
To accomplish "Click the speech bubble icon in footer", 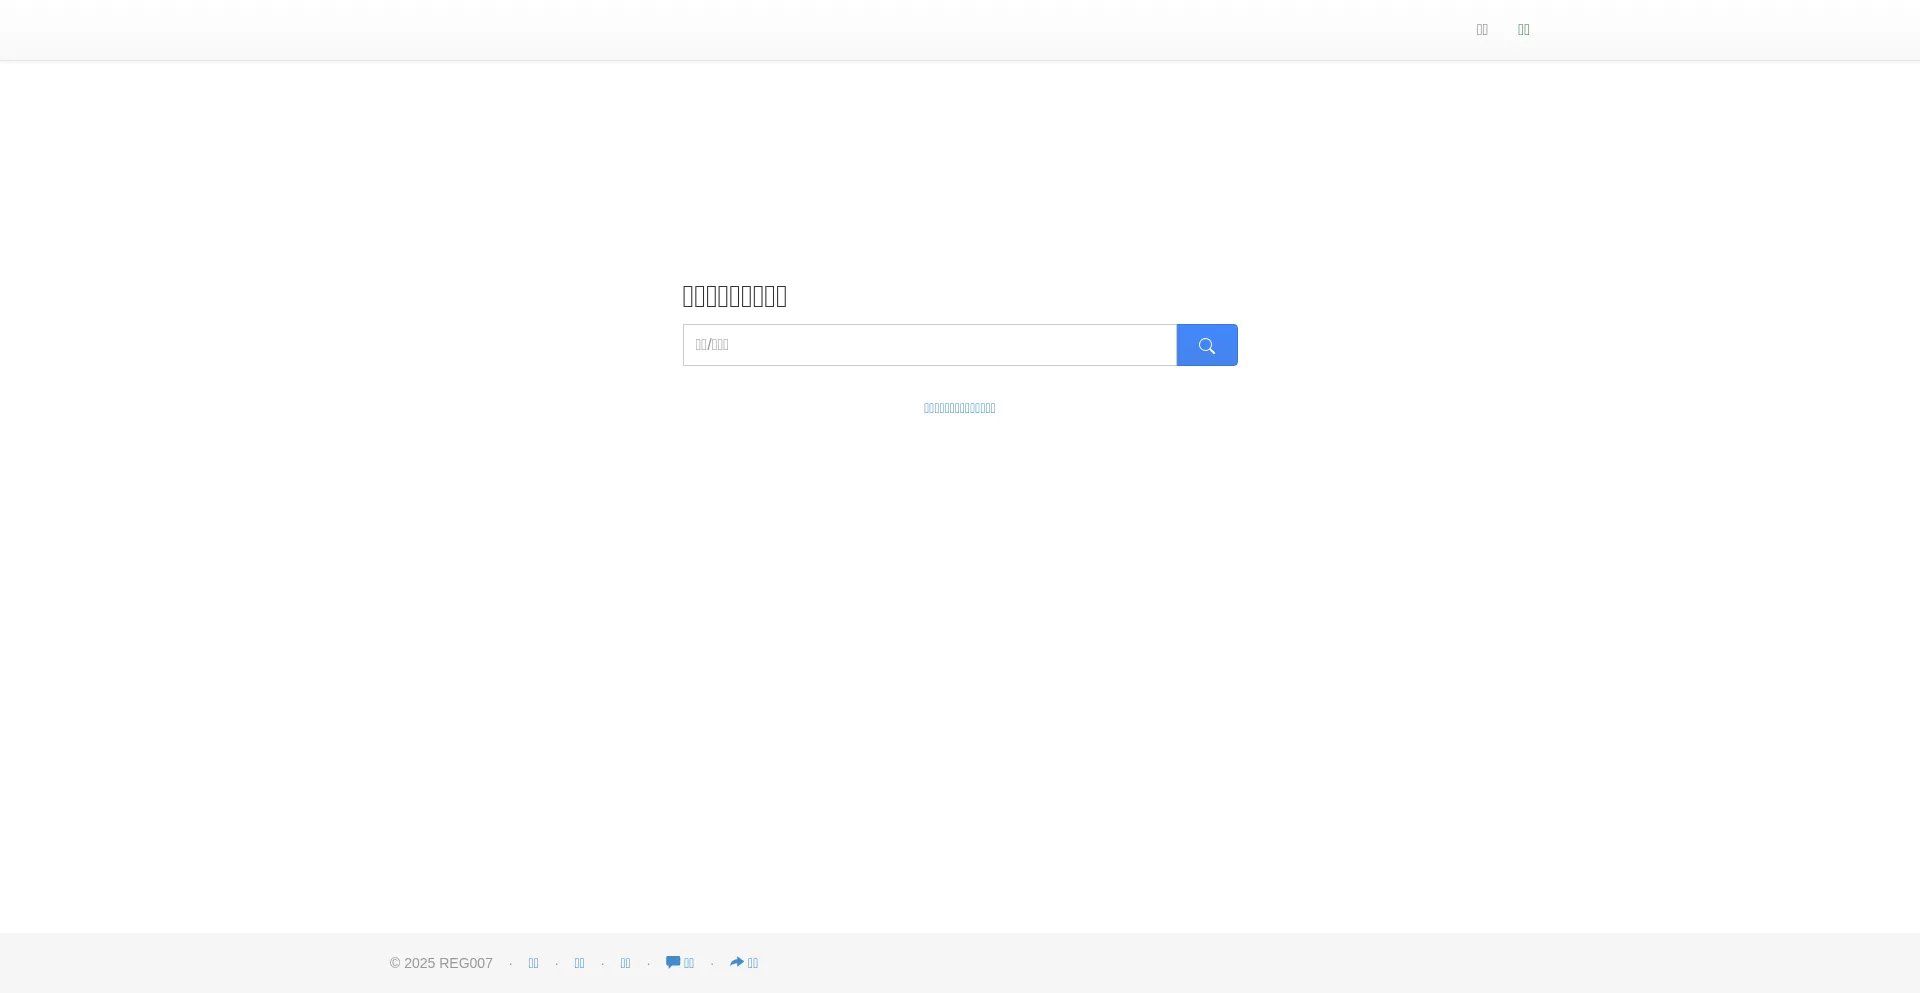I will (x=673, y=962).
